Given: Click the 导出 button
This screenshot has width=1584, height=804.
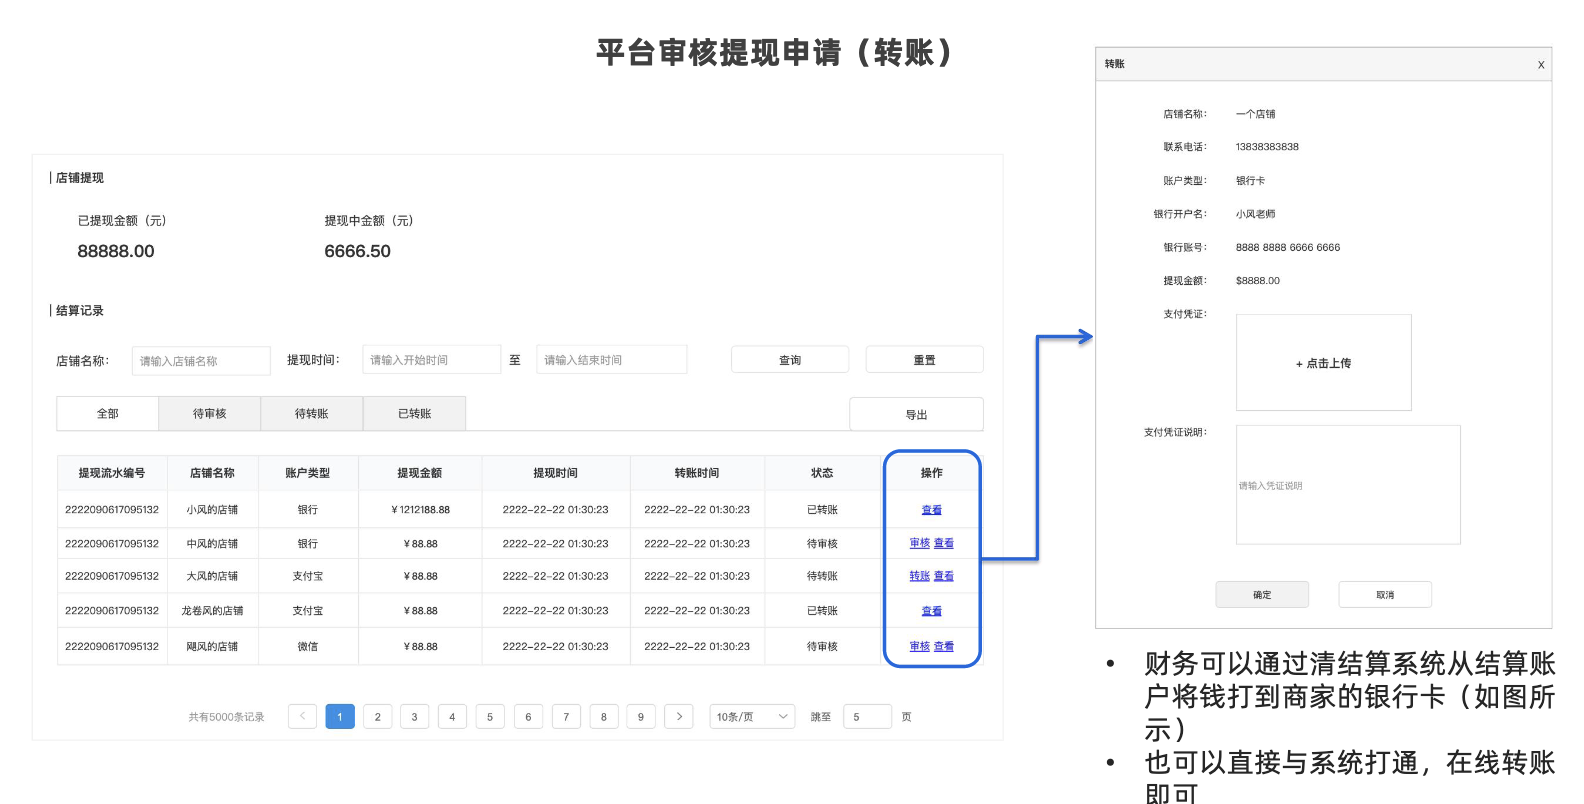Looking at the screenshot, I should pos(916,414).
